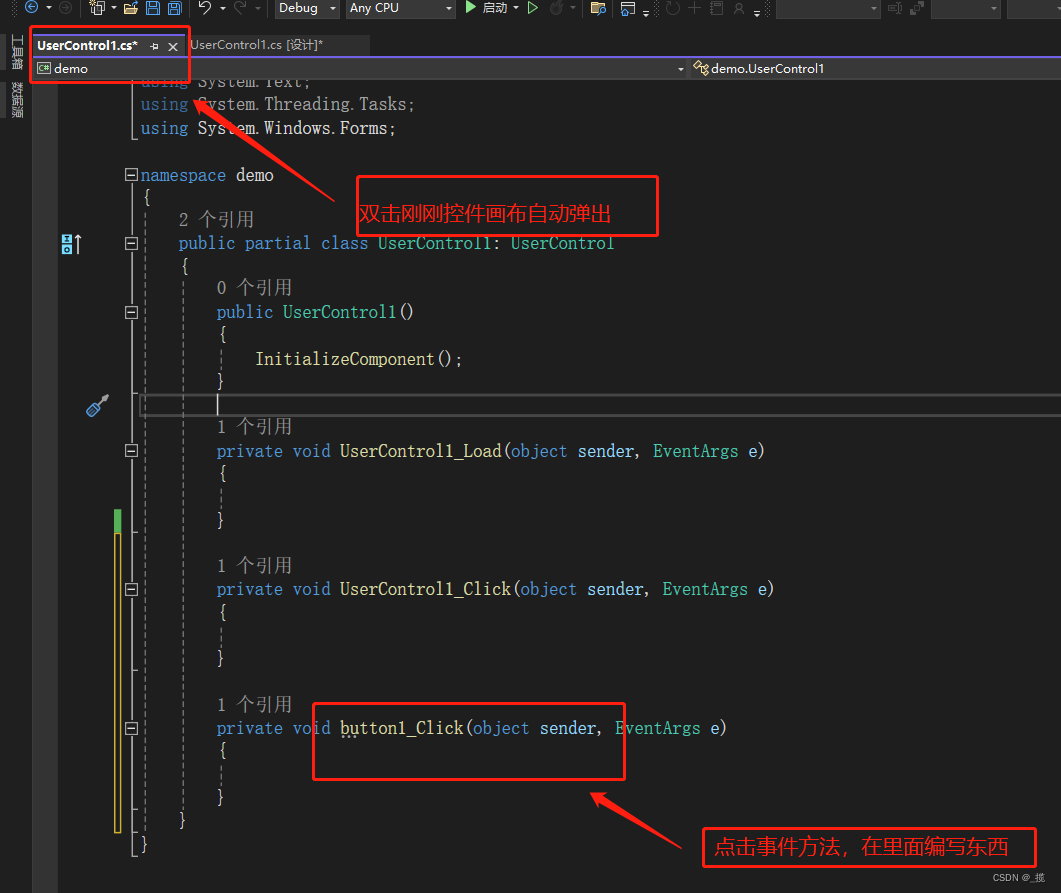Image resolution: width=1061 pixels, height=893 pixels.
Task: Open Quick Actions via the screwdriver margin icon
Action: click(96, 406)
